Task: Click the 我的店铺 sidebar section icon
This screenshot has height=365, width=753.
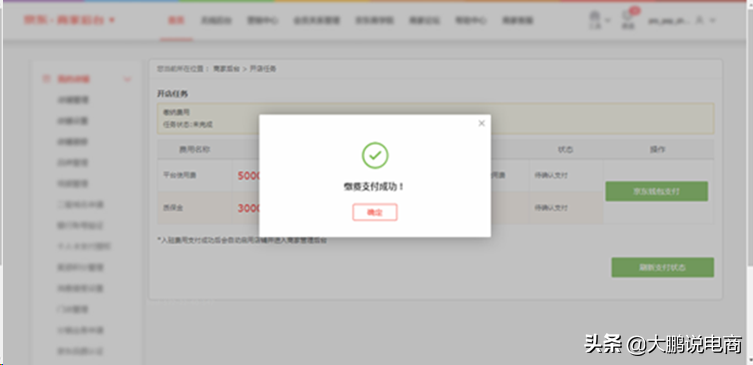Action: click(47, 79)
